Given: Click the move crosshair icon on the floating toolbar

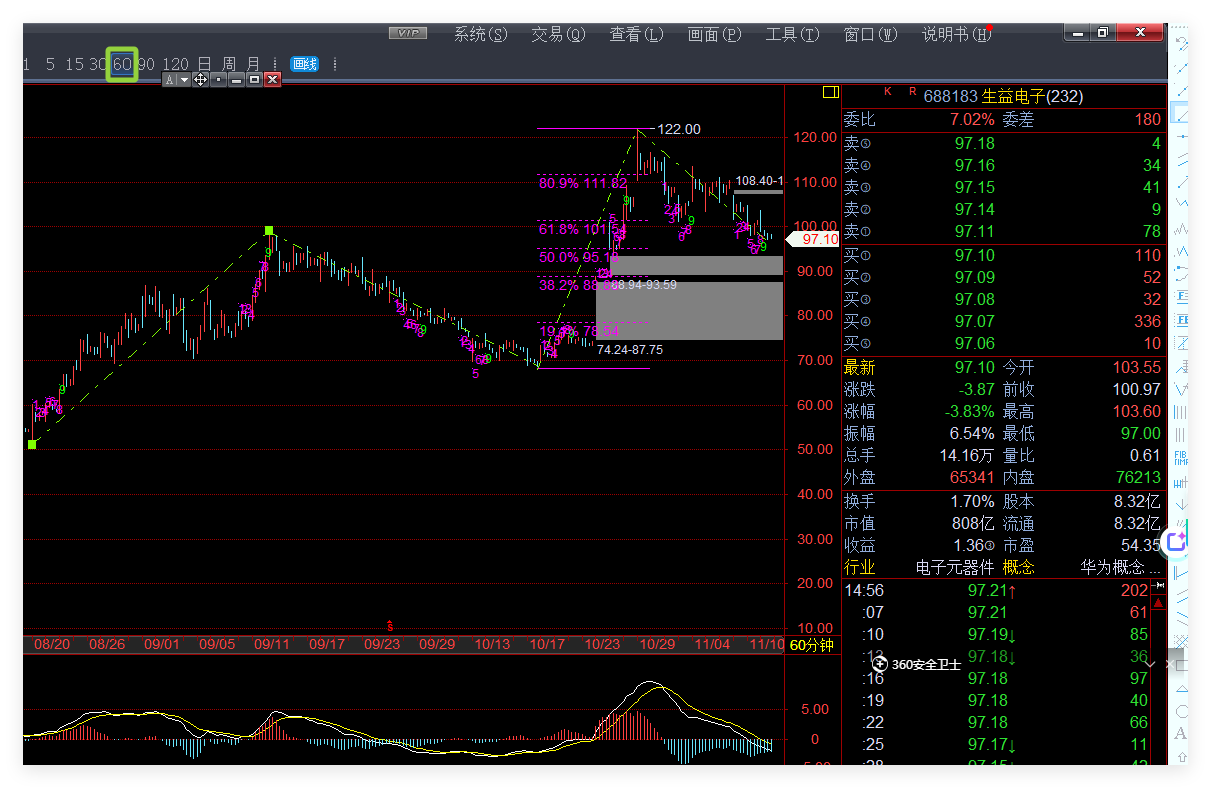Looking at the screenshot, I should click(x=199, y=79).
